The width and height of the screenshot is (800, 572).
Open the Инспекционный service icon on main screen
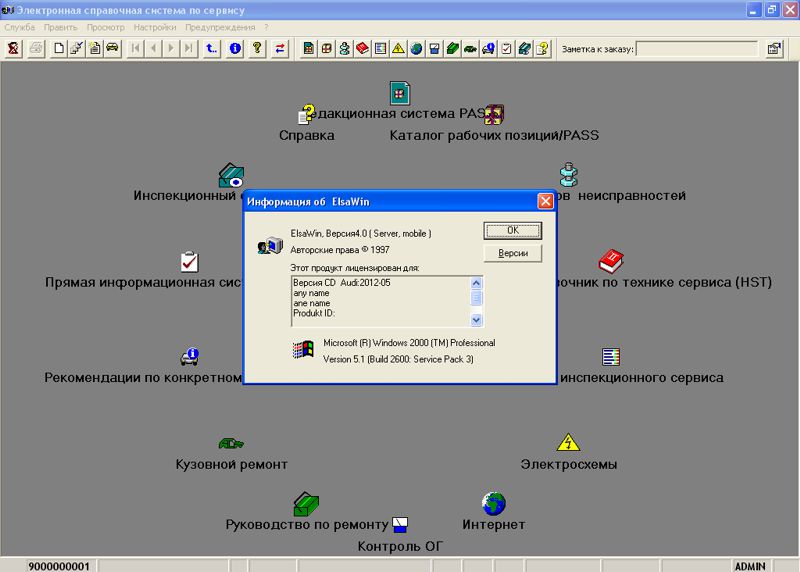click(231, 175)
